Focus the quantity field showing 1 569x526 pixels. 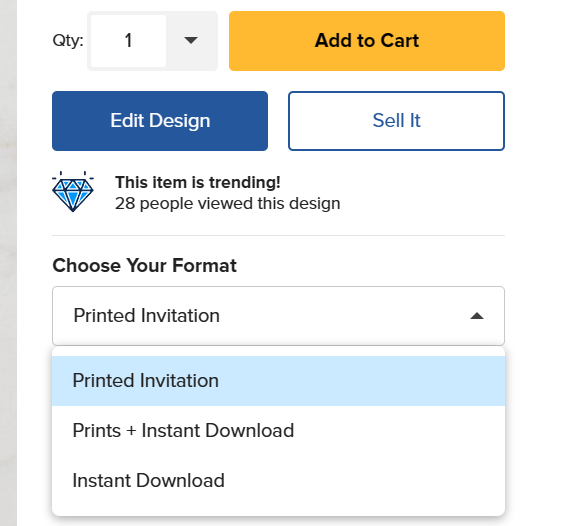click(x=128, y=41)
